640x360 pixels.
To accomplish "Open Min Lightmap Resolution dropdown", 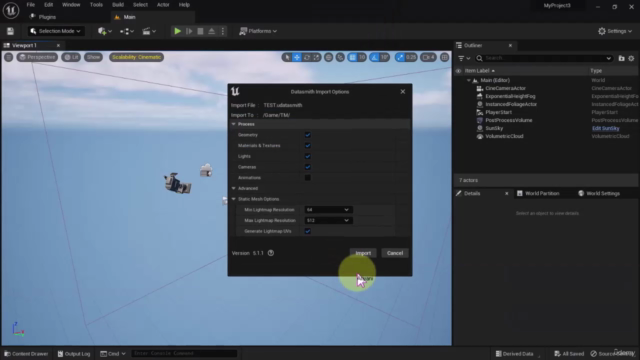I will pyautogui.click(x=329, y=210).
